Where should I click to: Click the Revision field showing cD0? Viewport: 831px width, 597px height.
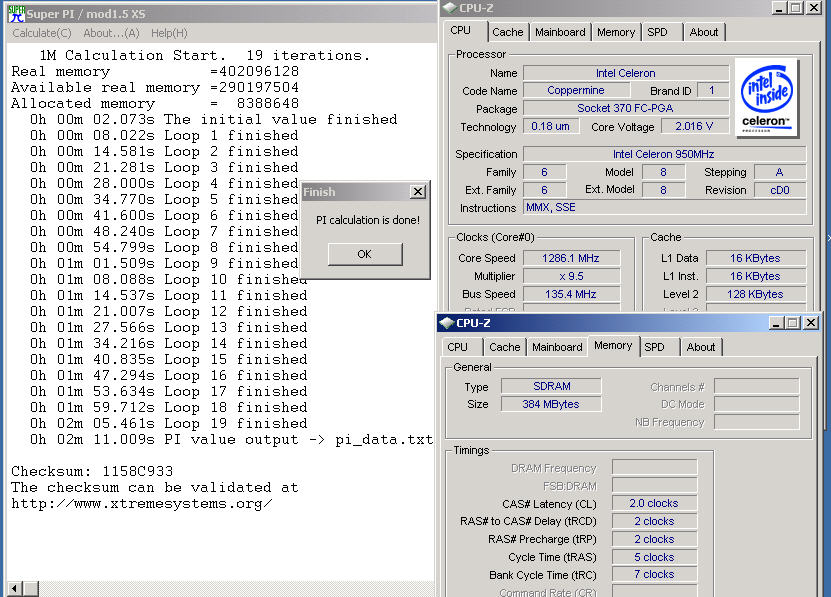780,190
